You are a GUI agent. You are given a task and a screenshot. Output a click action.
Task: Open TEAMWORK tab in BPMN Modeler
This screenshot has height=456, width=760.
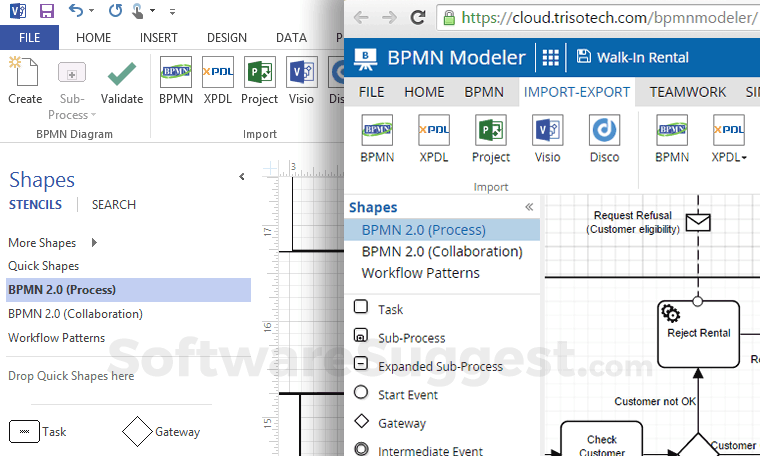click(688, 92)
